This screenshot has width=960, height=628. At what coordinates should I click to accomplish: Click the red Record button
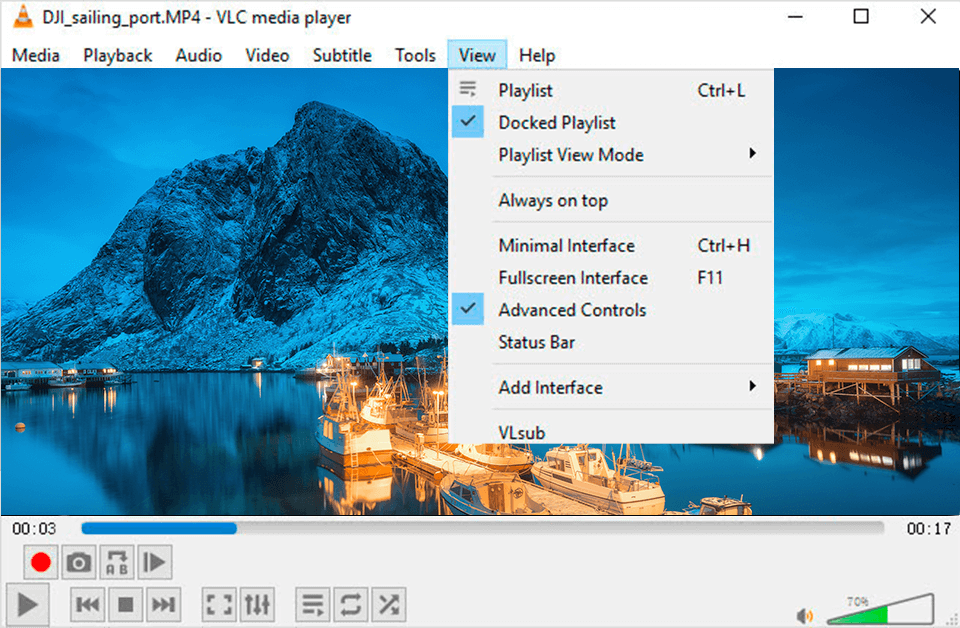pos(40,563)
